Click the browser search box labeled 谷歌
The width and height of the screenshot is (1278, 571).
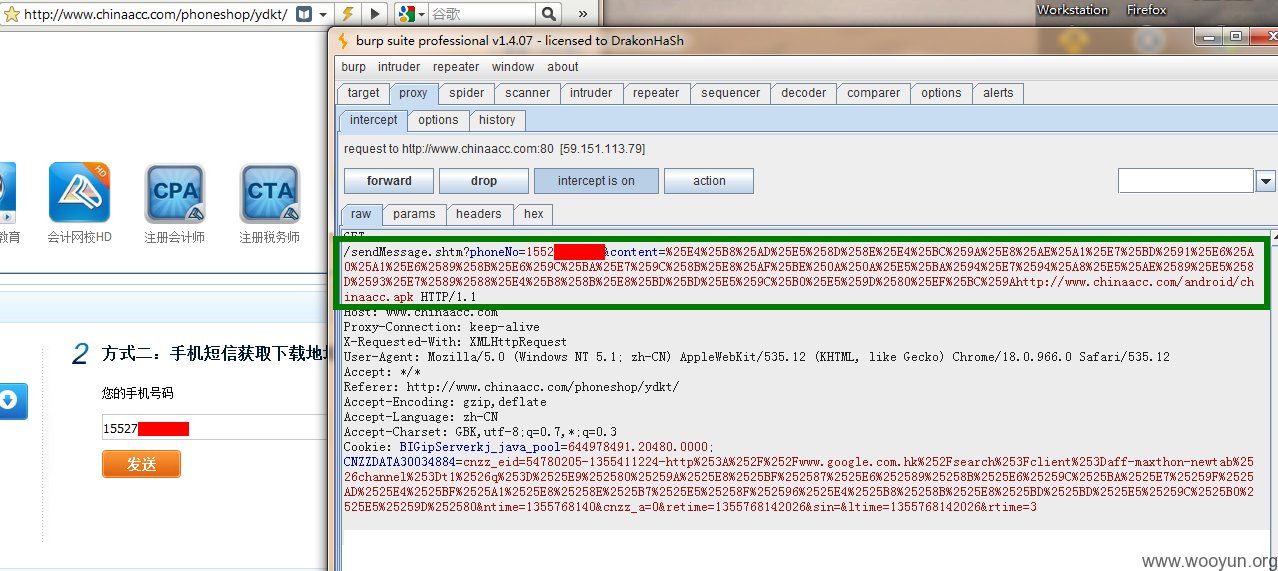(483, 14)
